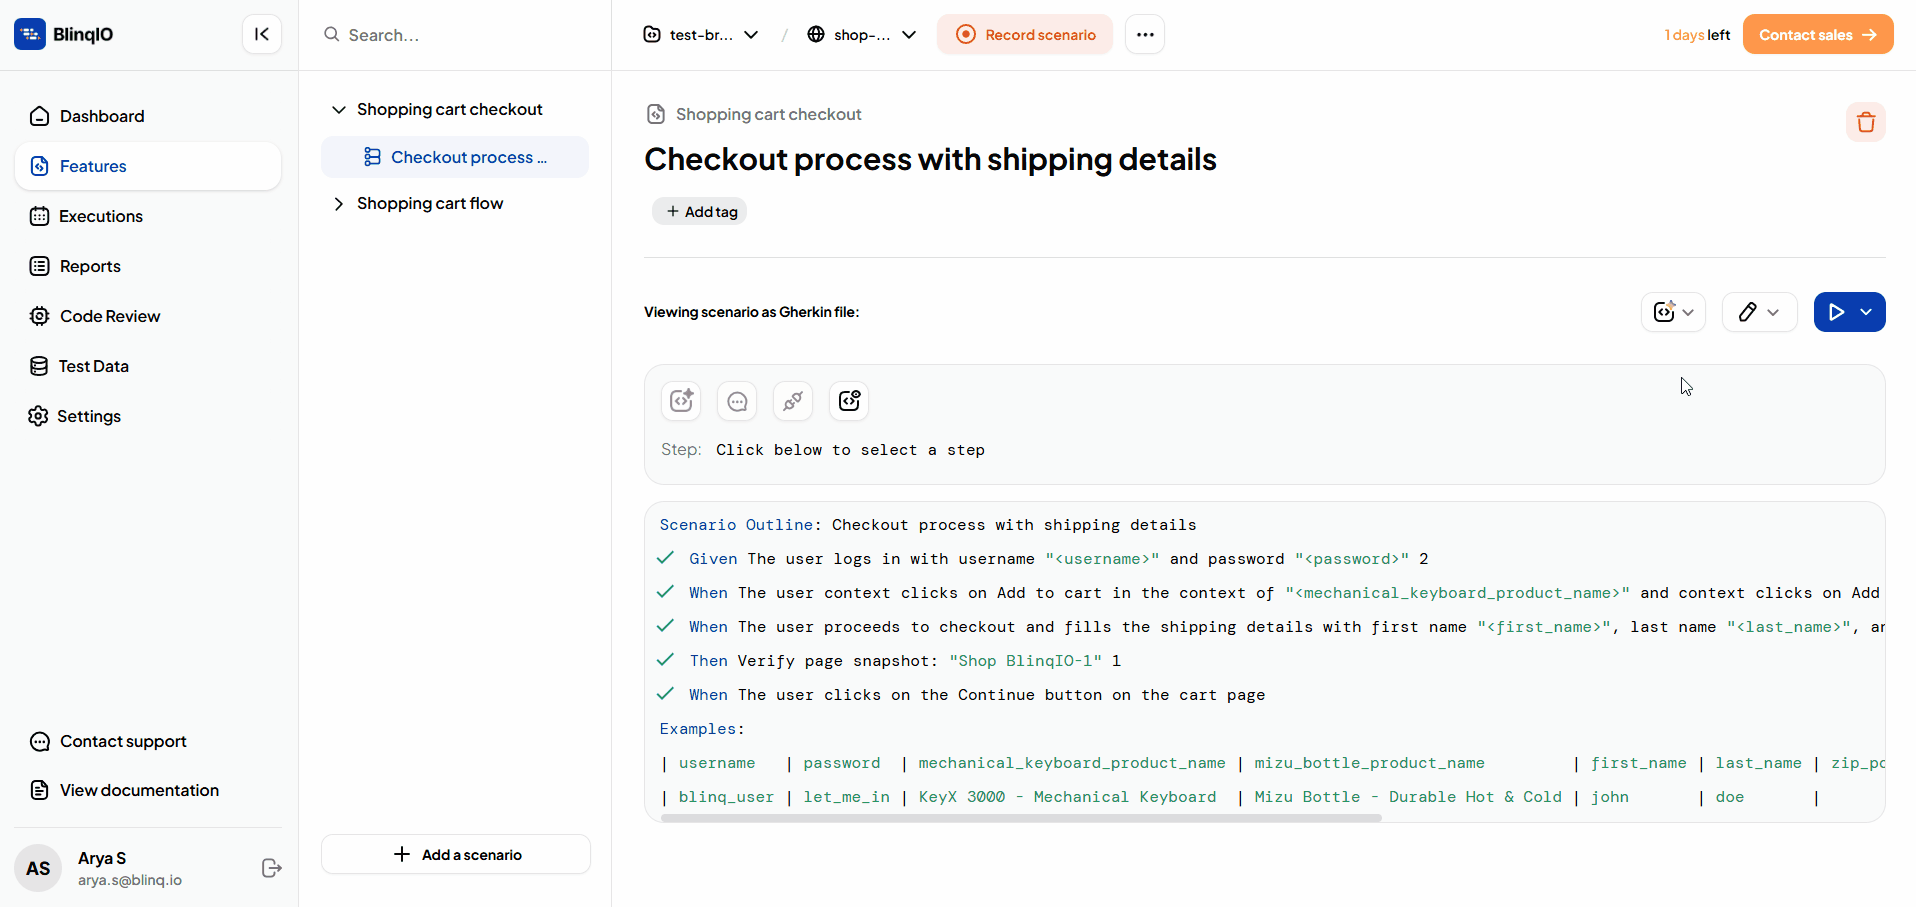Click the BlinqIO logo

point(64,34)
